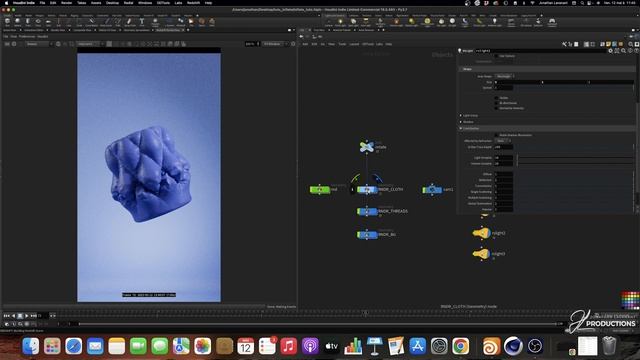
Task: Select the RNDR_CLOTH node
Action: (367, 189)
